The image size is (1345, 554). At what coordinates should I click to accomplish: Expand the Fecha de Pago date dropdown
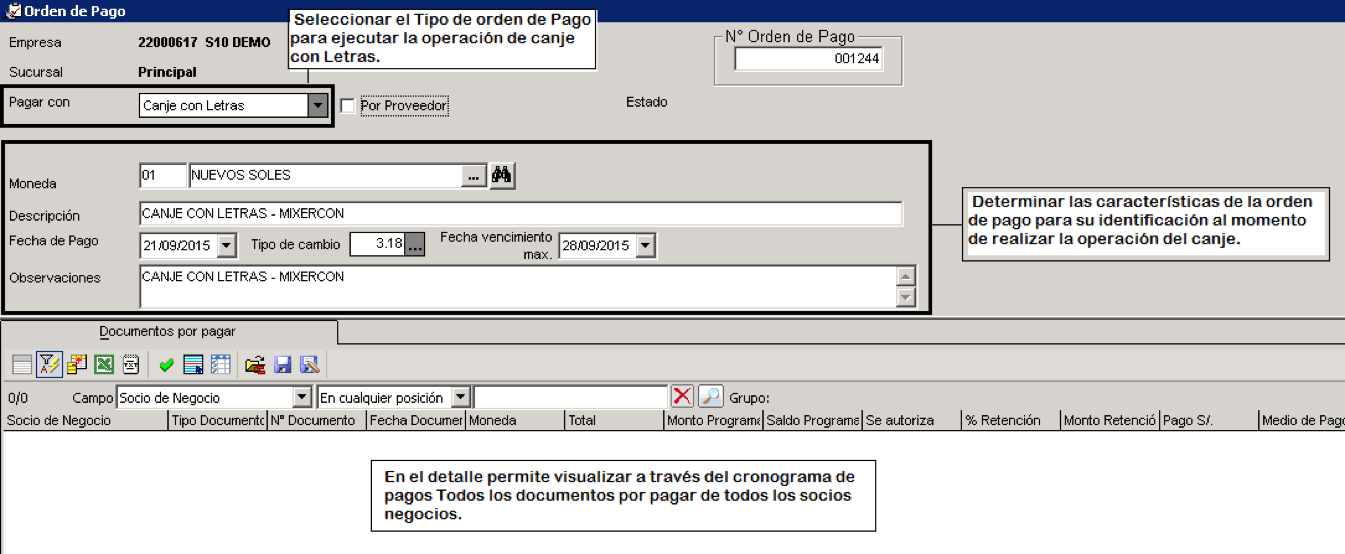pos(226,245)
